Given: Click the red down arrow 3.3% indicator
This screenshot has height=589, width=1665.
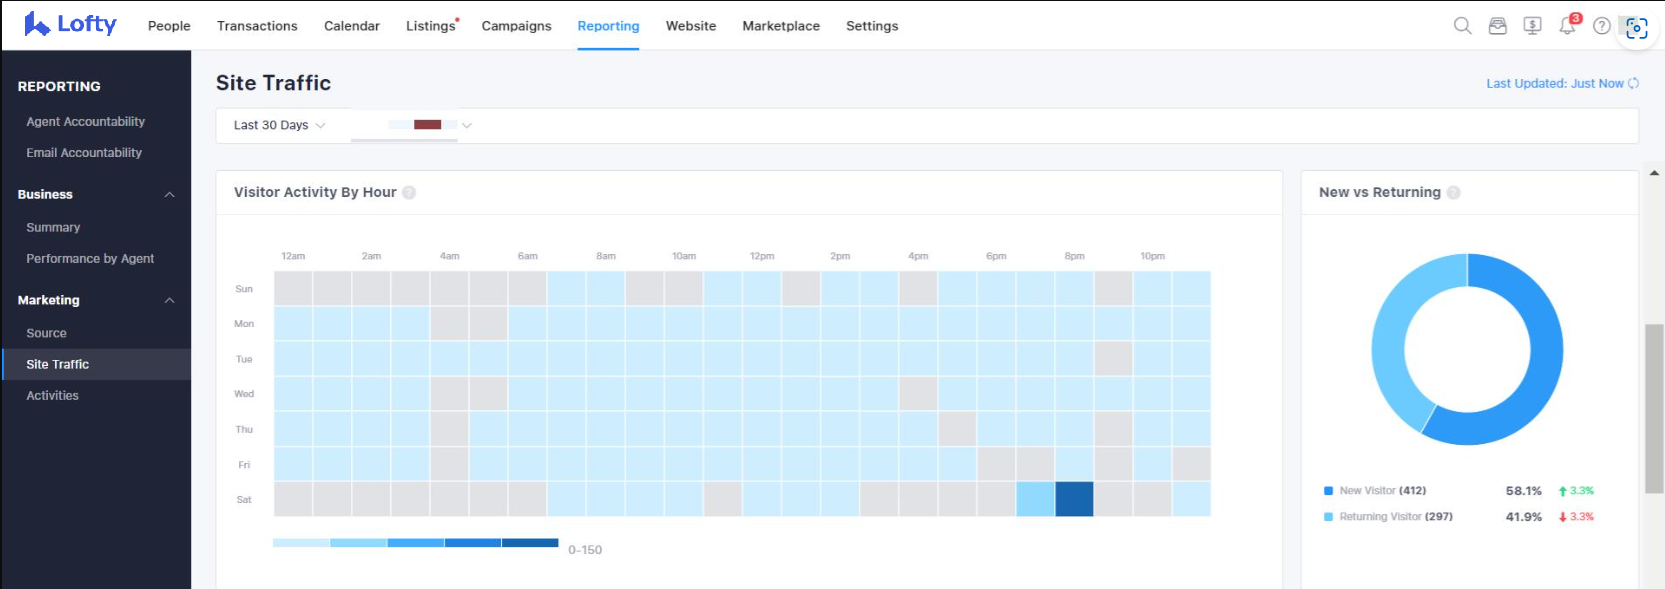Looking at the screenshot, I should coord(1576,517).
